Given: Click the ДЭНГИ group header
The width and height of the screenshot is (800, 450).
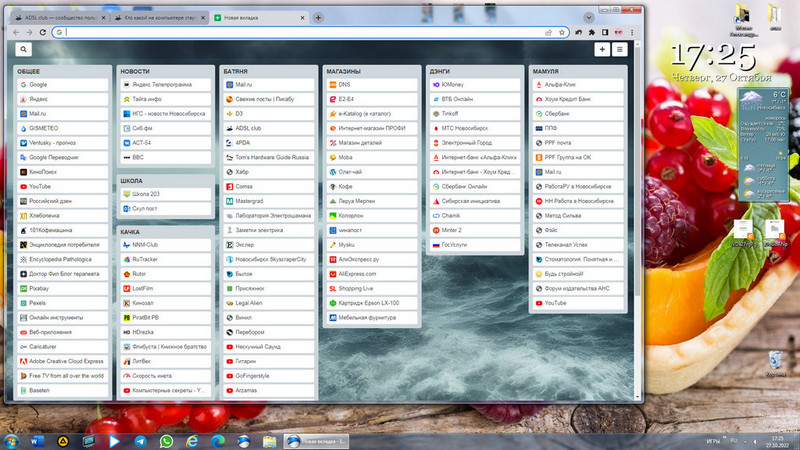Looking at the screenshot, I should 439,71.
